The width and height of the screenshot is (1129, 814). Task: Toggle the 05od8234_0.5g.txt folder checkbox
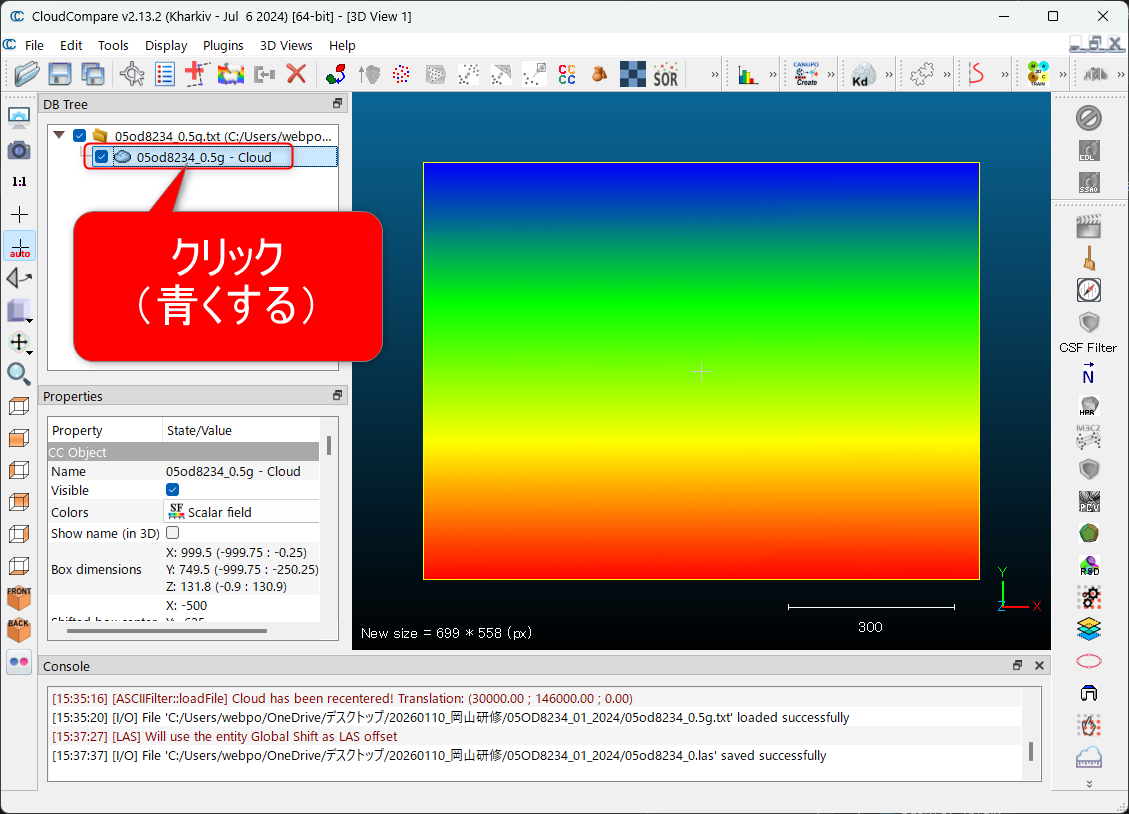point(80,136)
